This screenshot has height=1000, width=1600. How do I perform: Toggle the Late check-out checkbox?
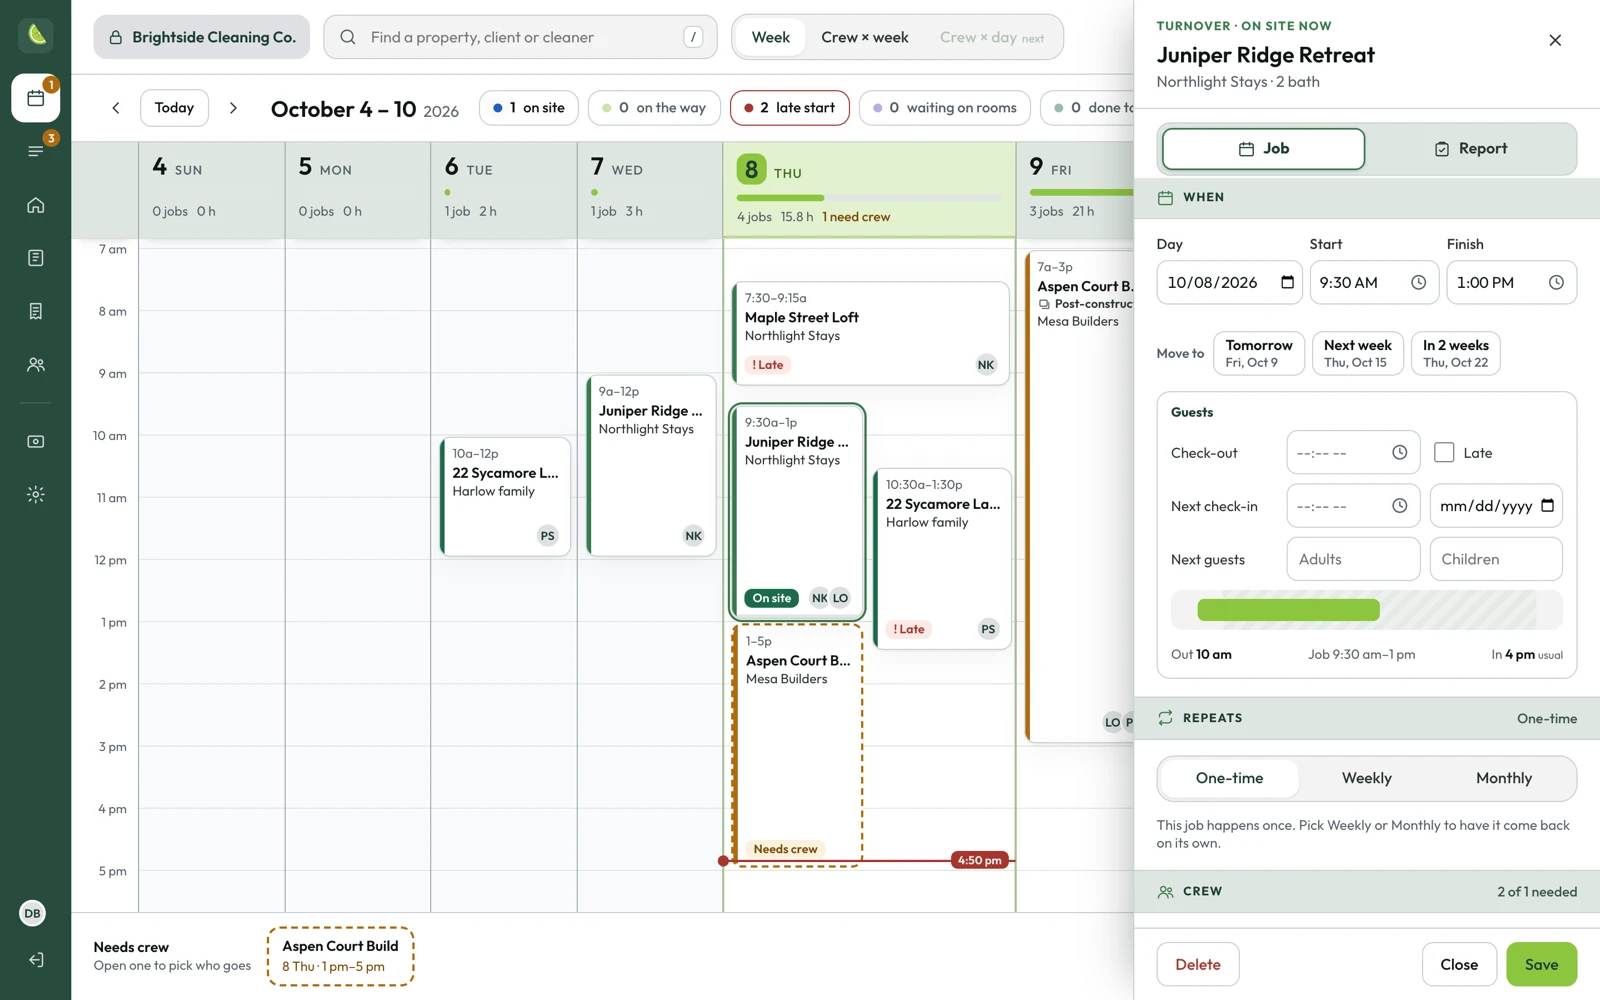pos(1444,453)
